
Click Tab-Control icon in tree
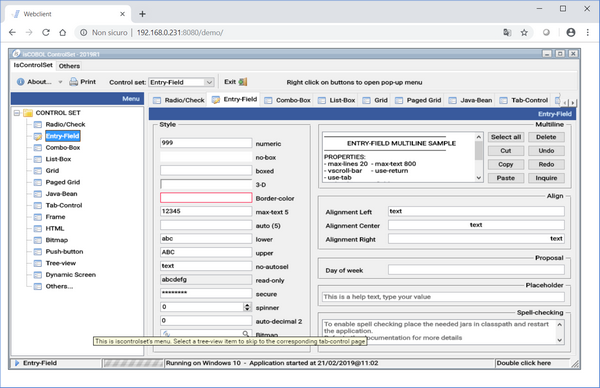click(x=38, y=205)
